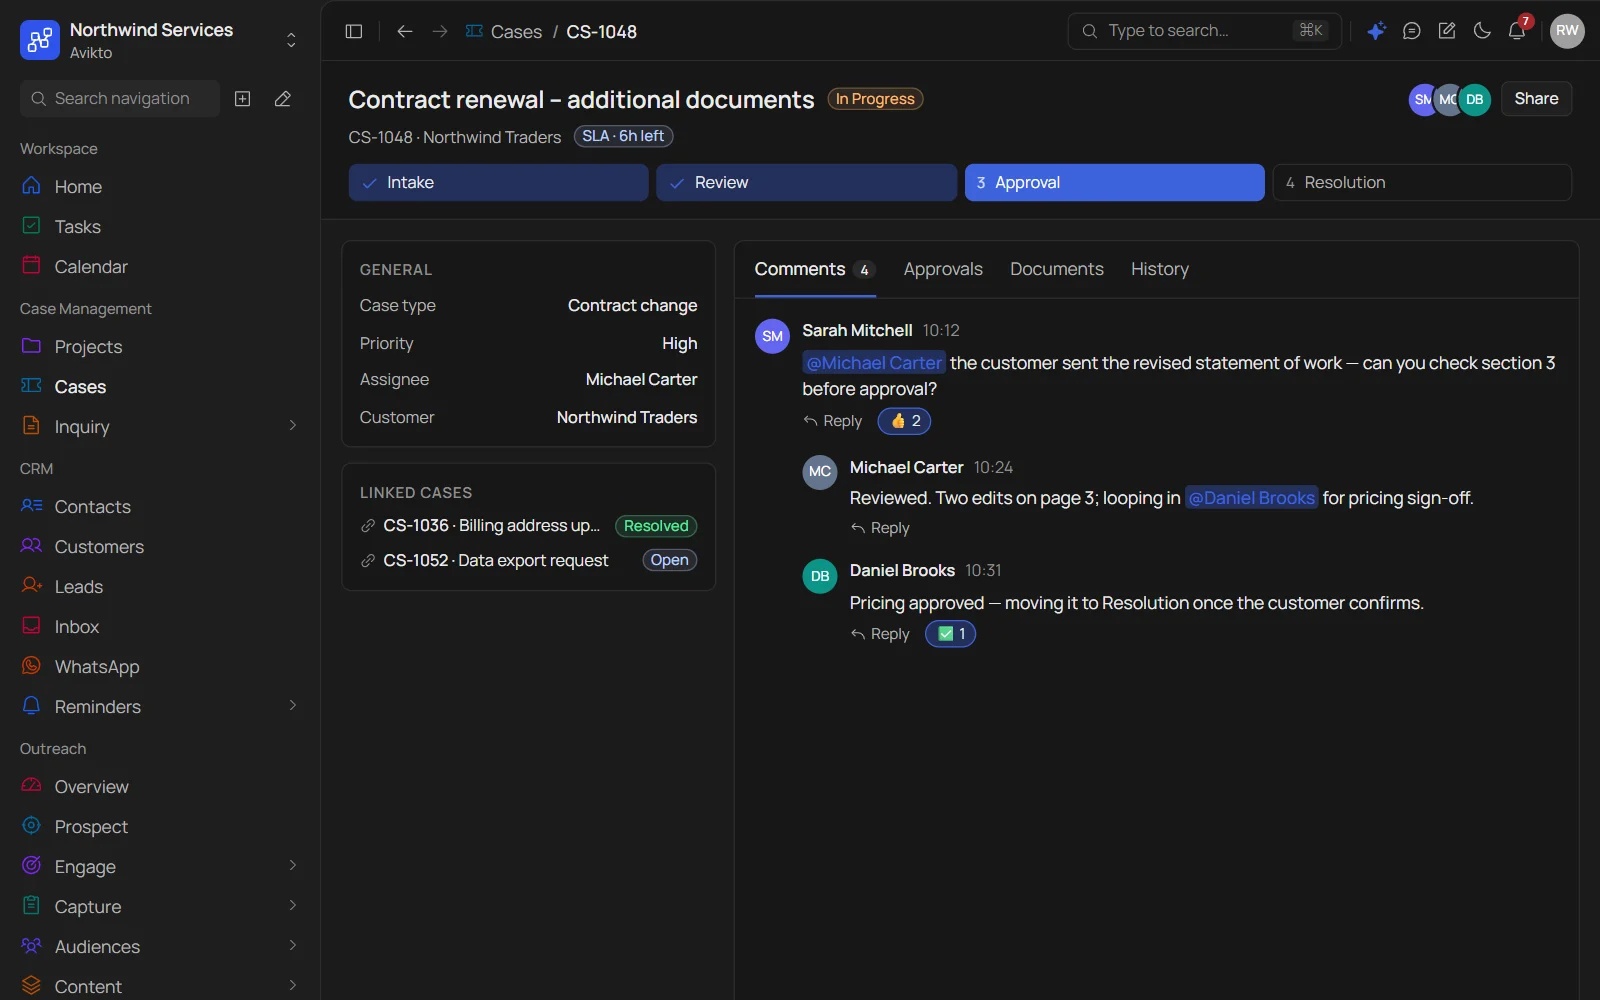Toggle the sidebar panel icon
Screen dimensions: 1600x1000
(353, 31)
